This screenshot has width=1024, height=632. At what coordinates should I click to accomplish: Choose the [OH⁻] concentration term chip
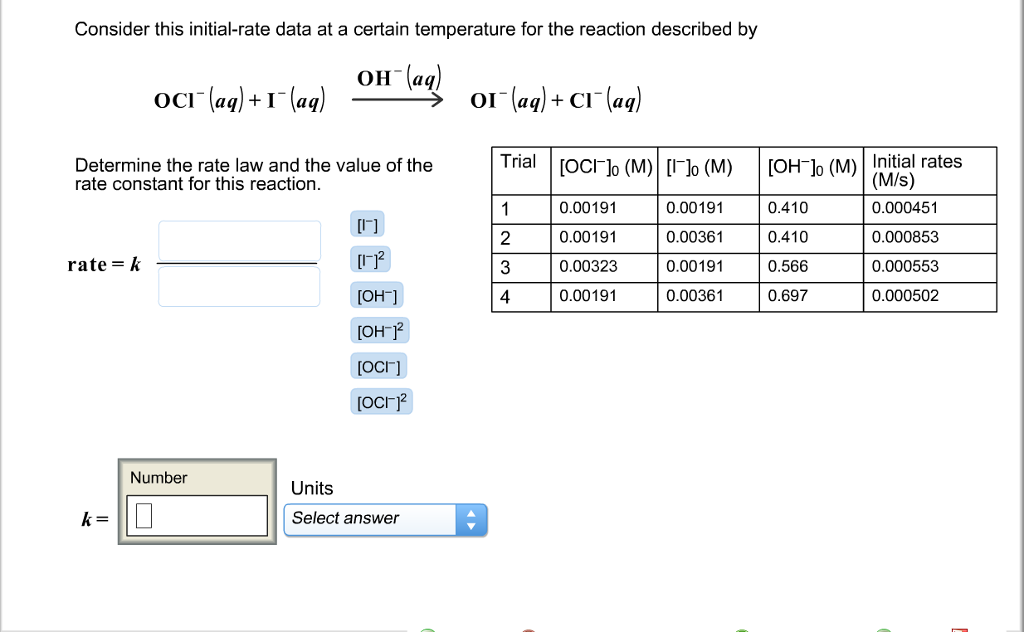[376, 296]
